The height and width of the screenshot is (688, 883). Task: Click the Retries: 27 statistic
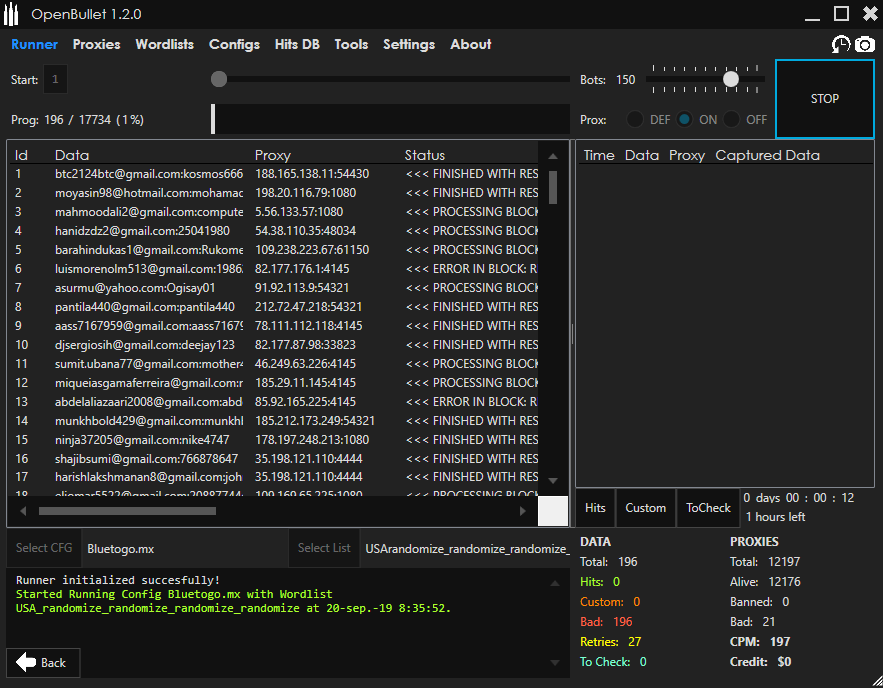click(x=610, y=642)
